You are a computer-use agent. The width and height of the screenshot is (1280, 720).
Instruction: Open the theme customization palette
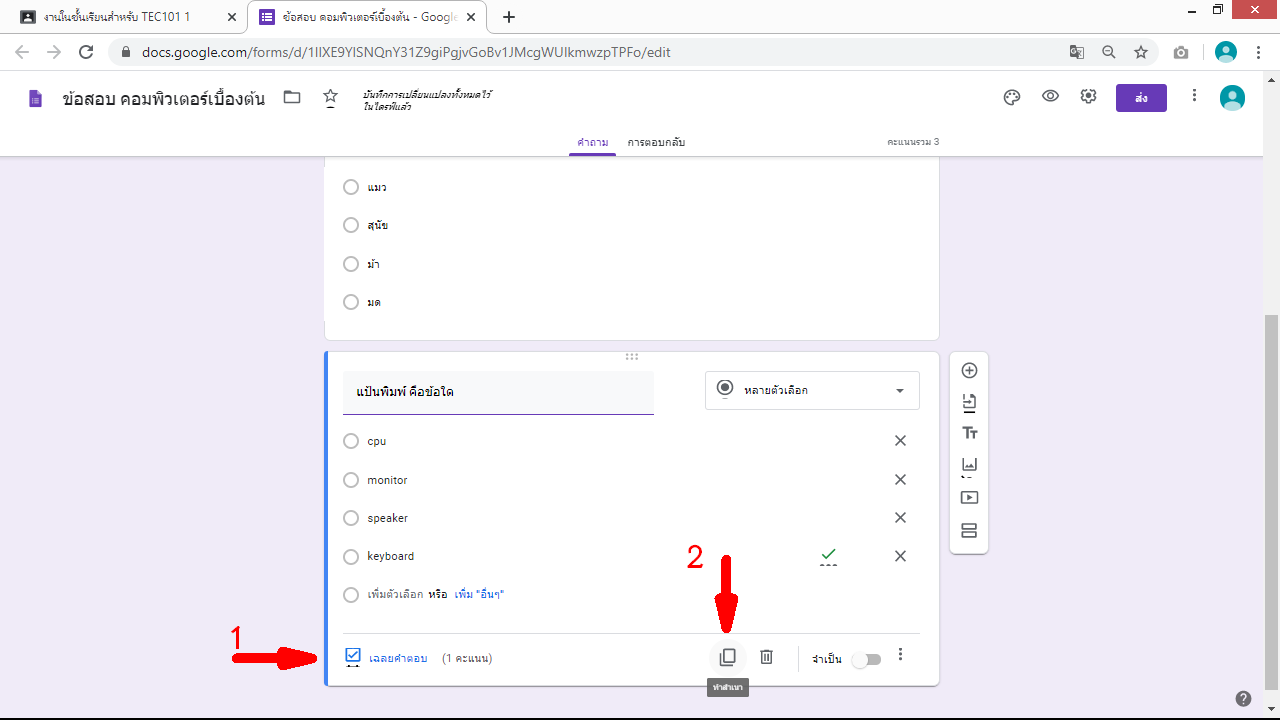[x=1011, y=97]
